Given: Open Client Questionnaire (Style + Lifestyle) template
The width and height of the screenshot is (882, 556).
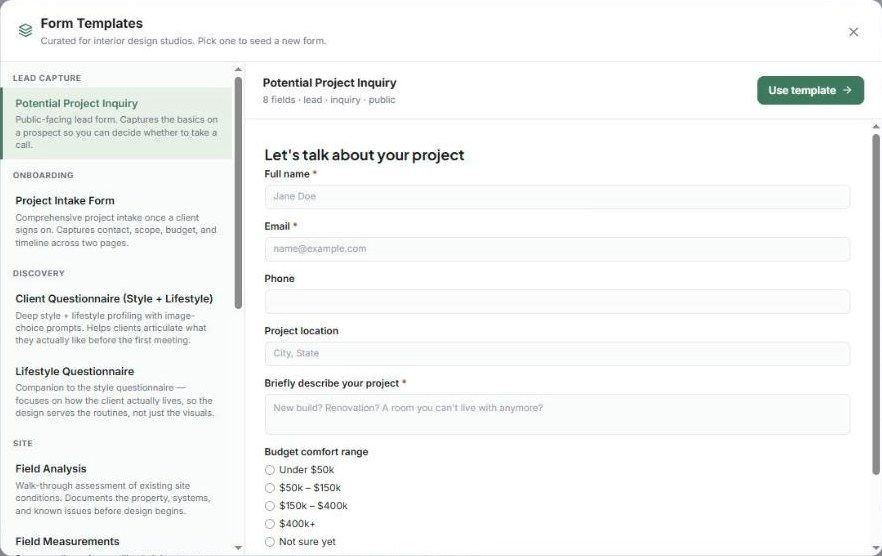Looking at the screenshot, I should click(x=116, y=319).
